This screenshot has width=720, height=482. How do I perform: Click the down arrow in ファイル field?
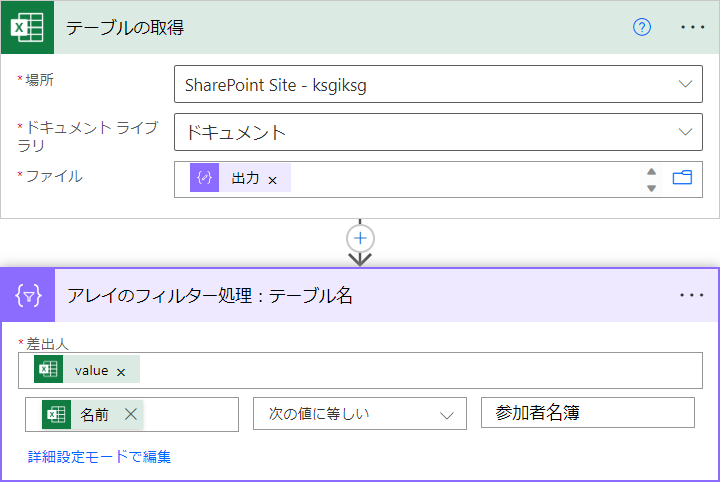click(x=651, y=188)
